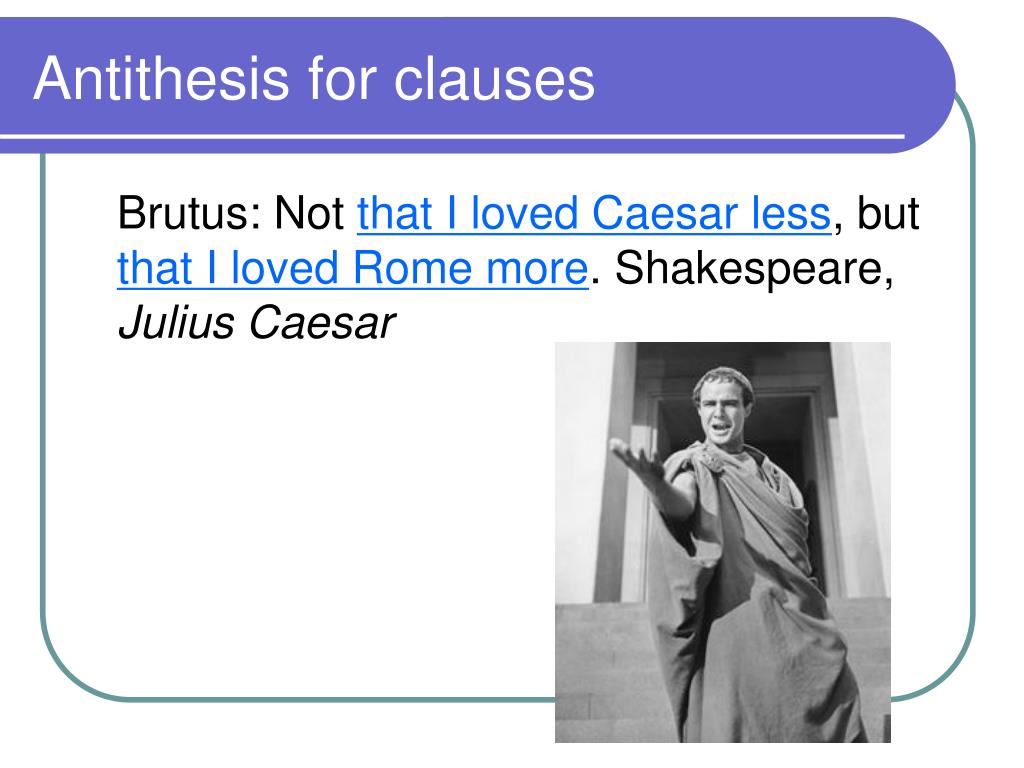Viewport: 1024px width, 768px height.
Task: Click the word "but" after the first link
Action: point(887,213)
